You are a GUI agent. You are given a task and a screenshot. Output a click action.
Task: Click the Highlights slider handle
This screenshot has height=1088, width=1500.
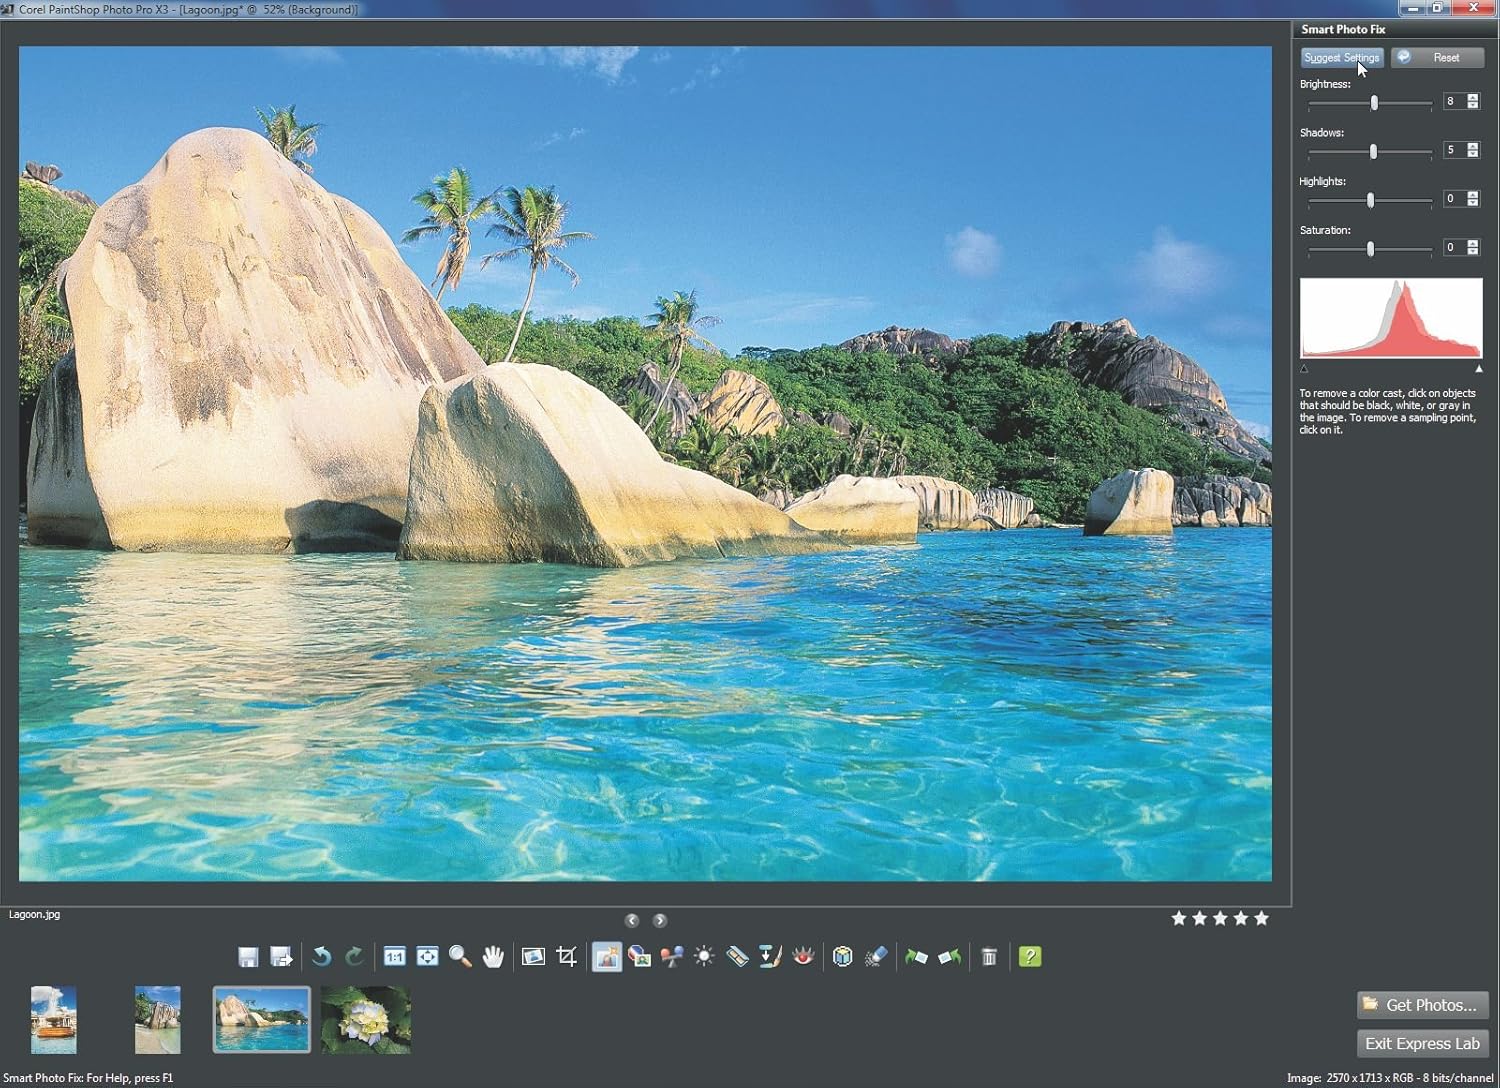click(1370, 201)
